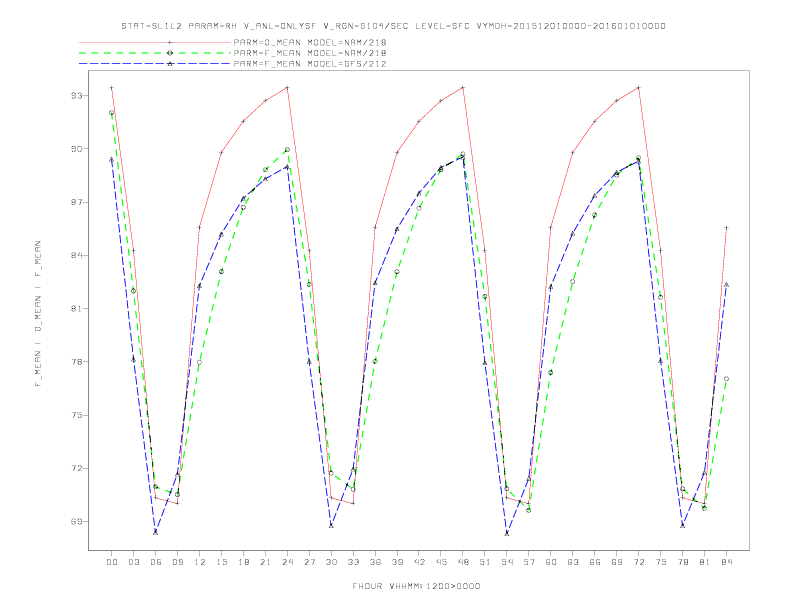Click the chart title starting STAT=SL1L2 PARAM=RH
The width and height of the screenshot is (792, 612).
coord(393,26)
